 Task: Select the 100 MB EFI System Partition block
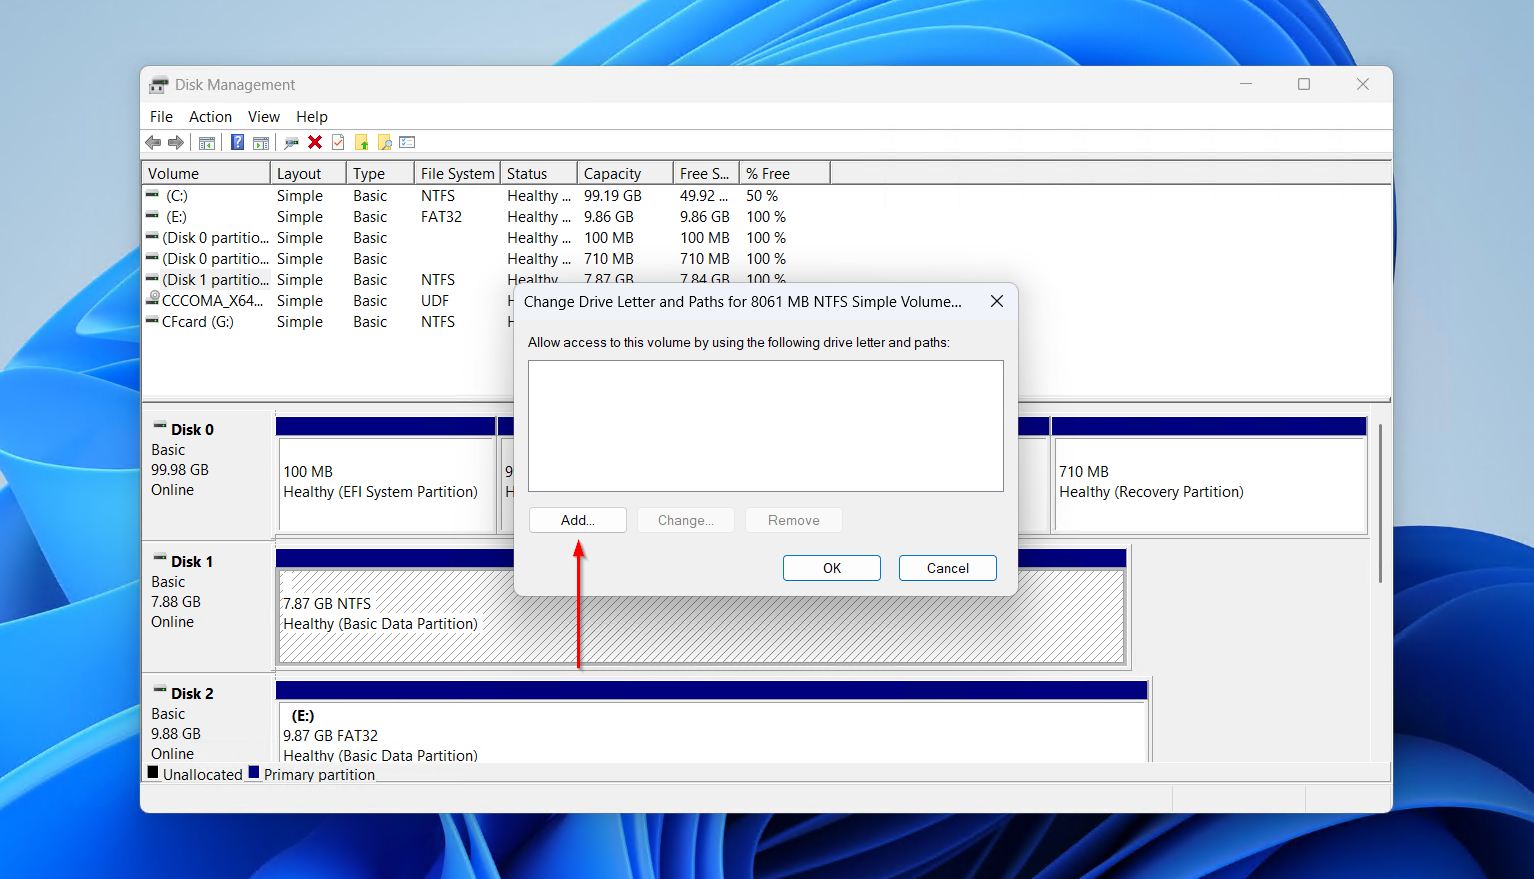(x=385, y=480)
